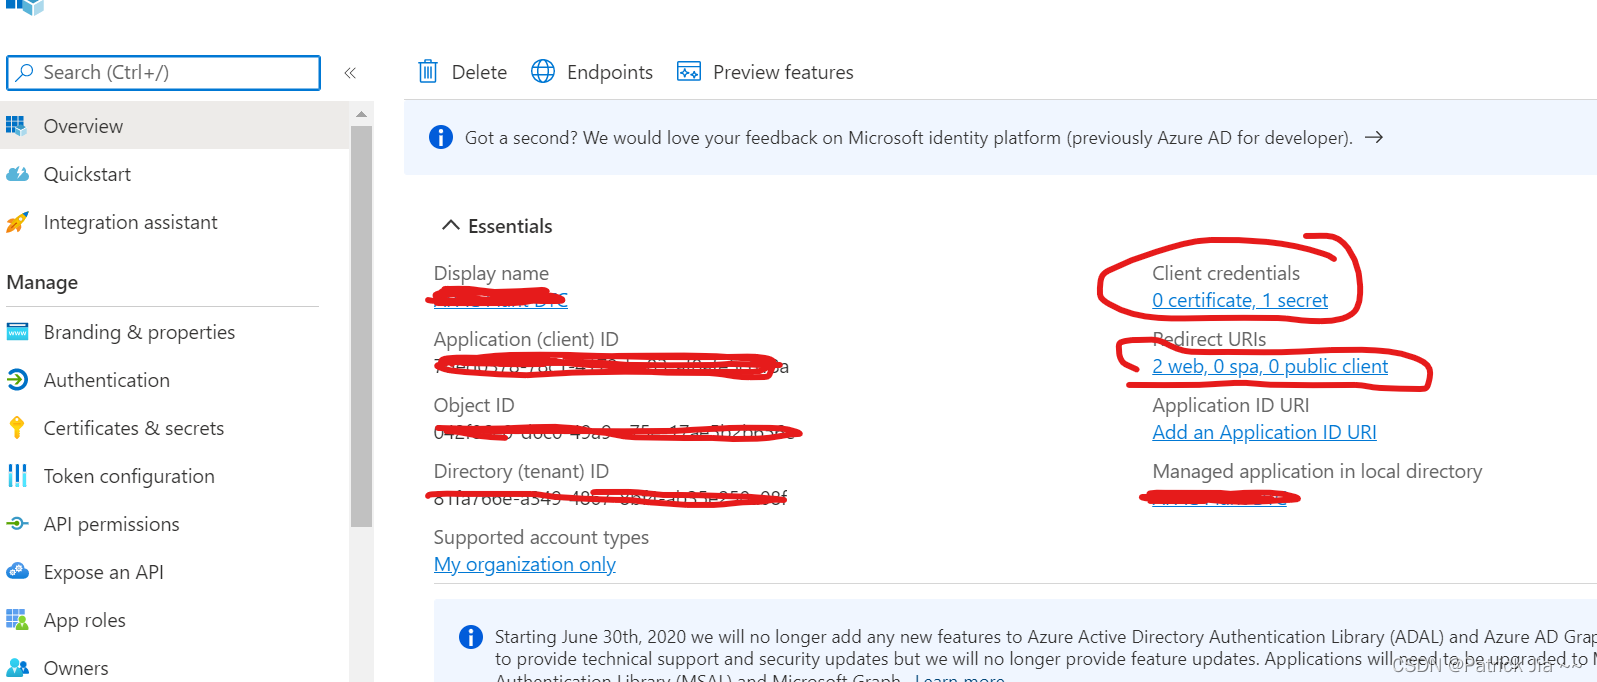Collapse the Essentials section

point(451,226)
